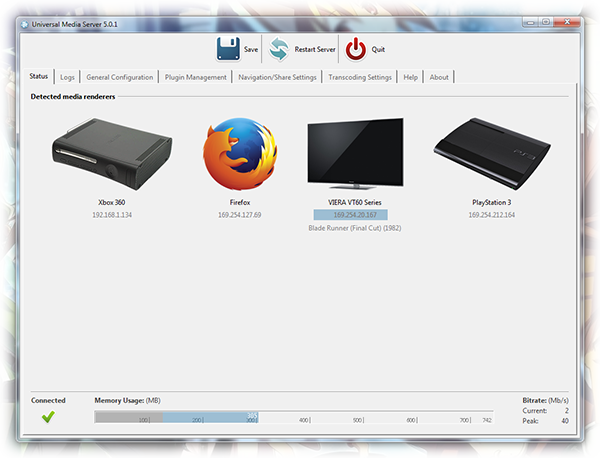
Task: Close the Universal Media Server window
Action: [567, 22]
